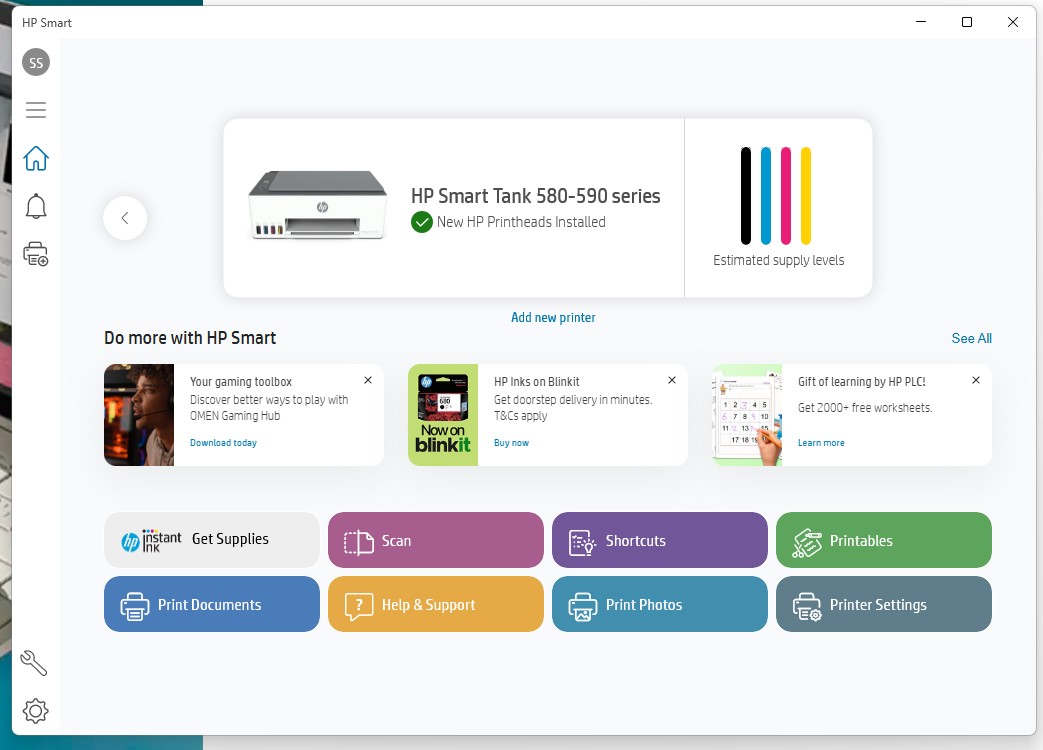This screenshot has height=750, width=1043.
Task: Close the HP Inks on Blinkit card
Action: 672,380
